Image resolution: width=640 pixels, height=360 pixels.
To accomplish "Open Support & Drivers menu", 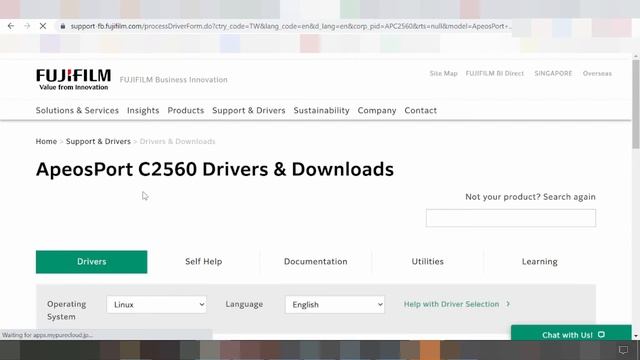I will coord(249,111).
